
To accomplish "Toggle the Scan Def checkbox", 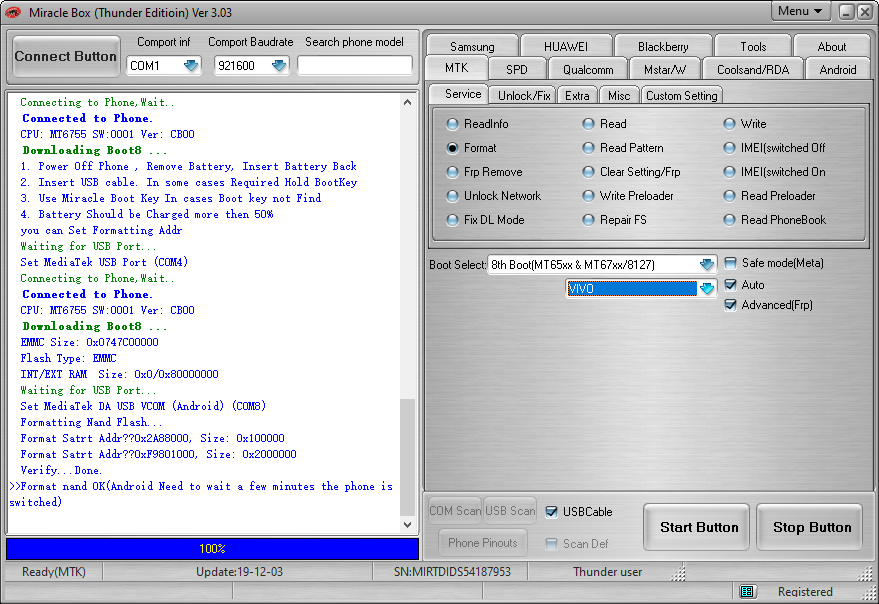I will pyautogui.click(x=552, y=543).
